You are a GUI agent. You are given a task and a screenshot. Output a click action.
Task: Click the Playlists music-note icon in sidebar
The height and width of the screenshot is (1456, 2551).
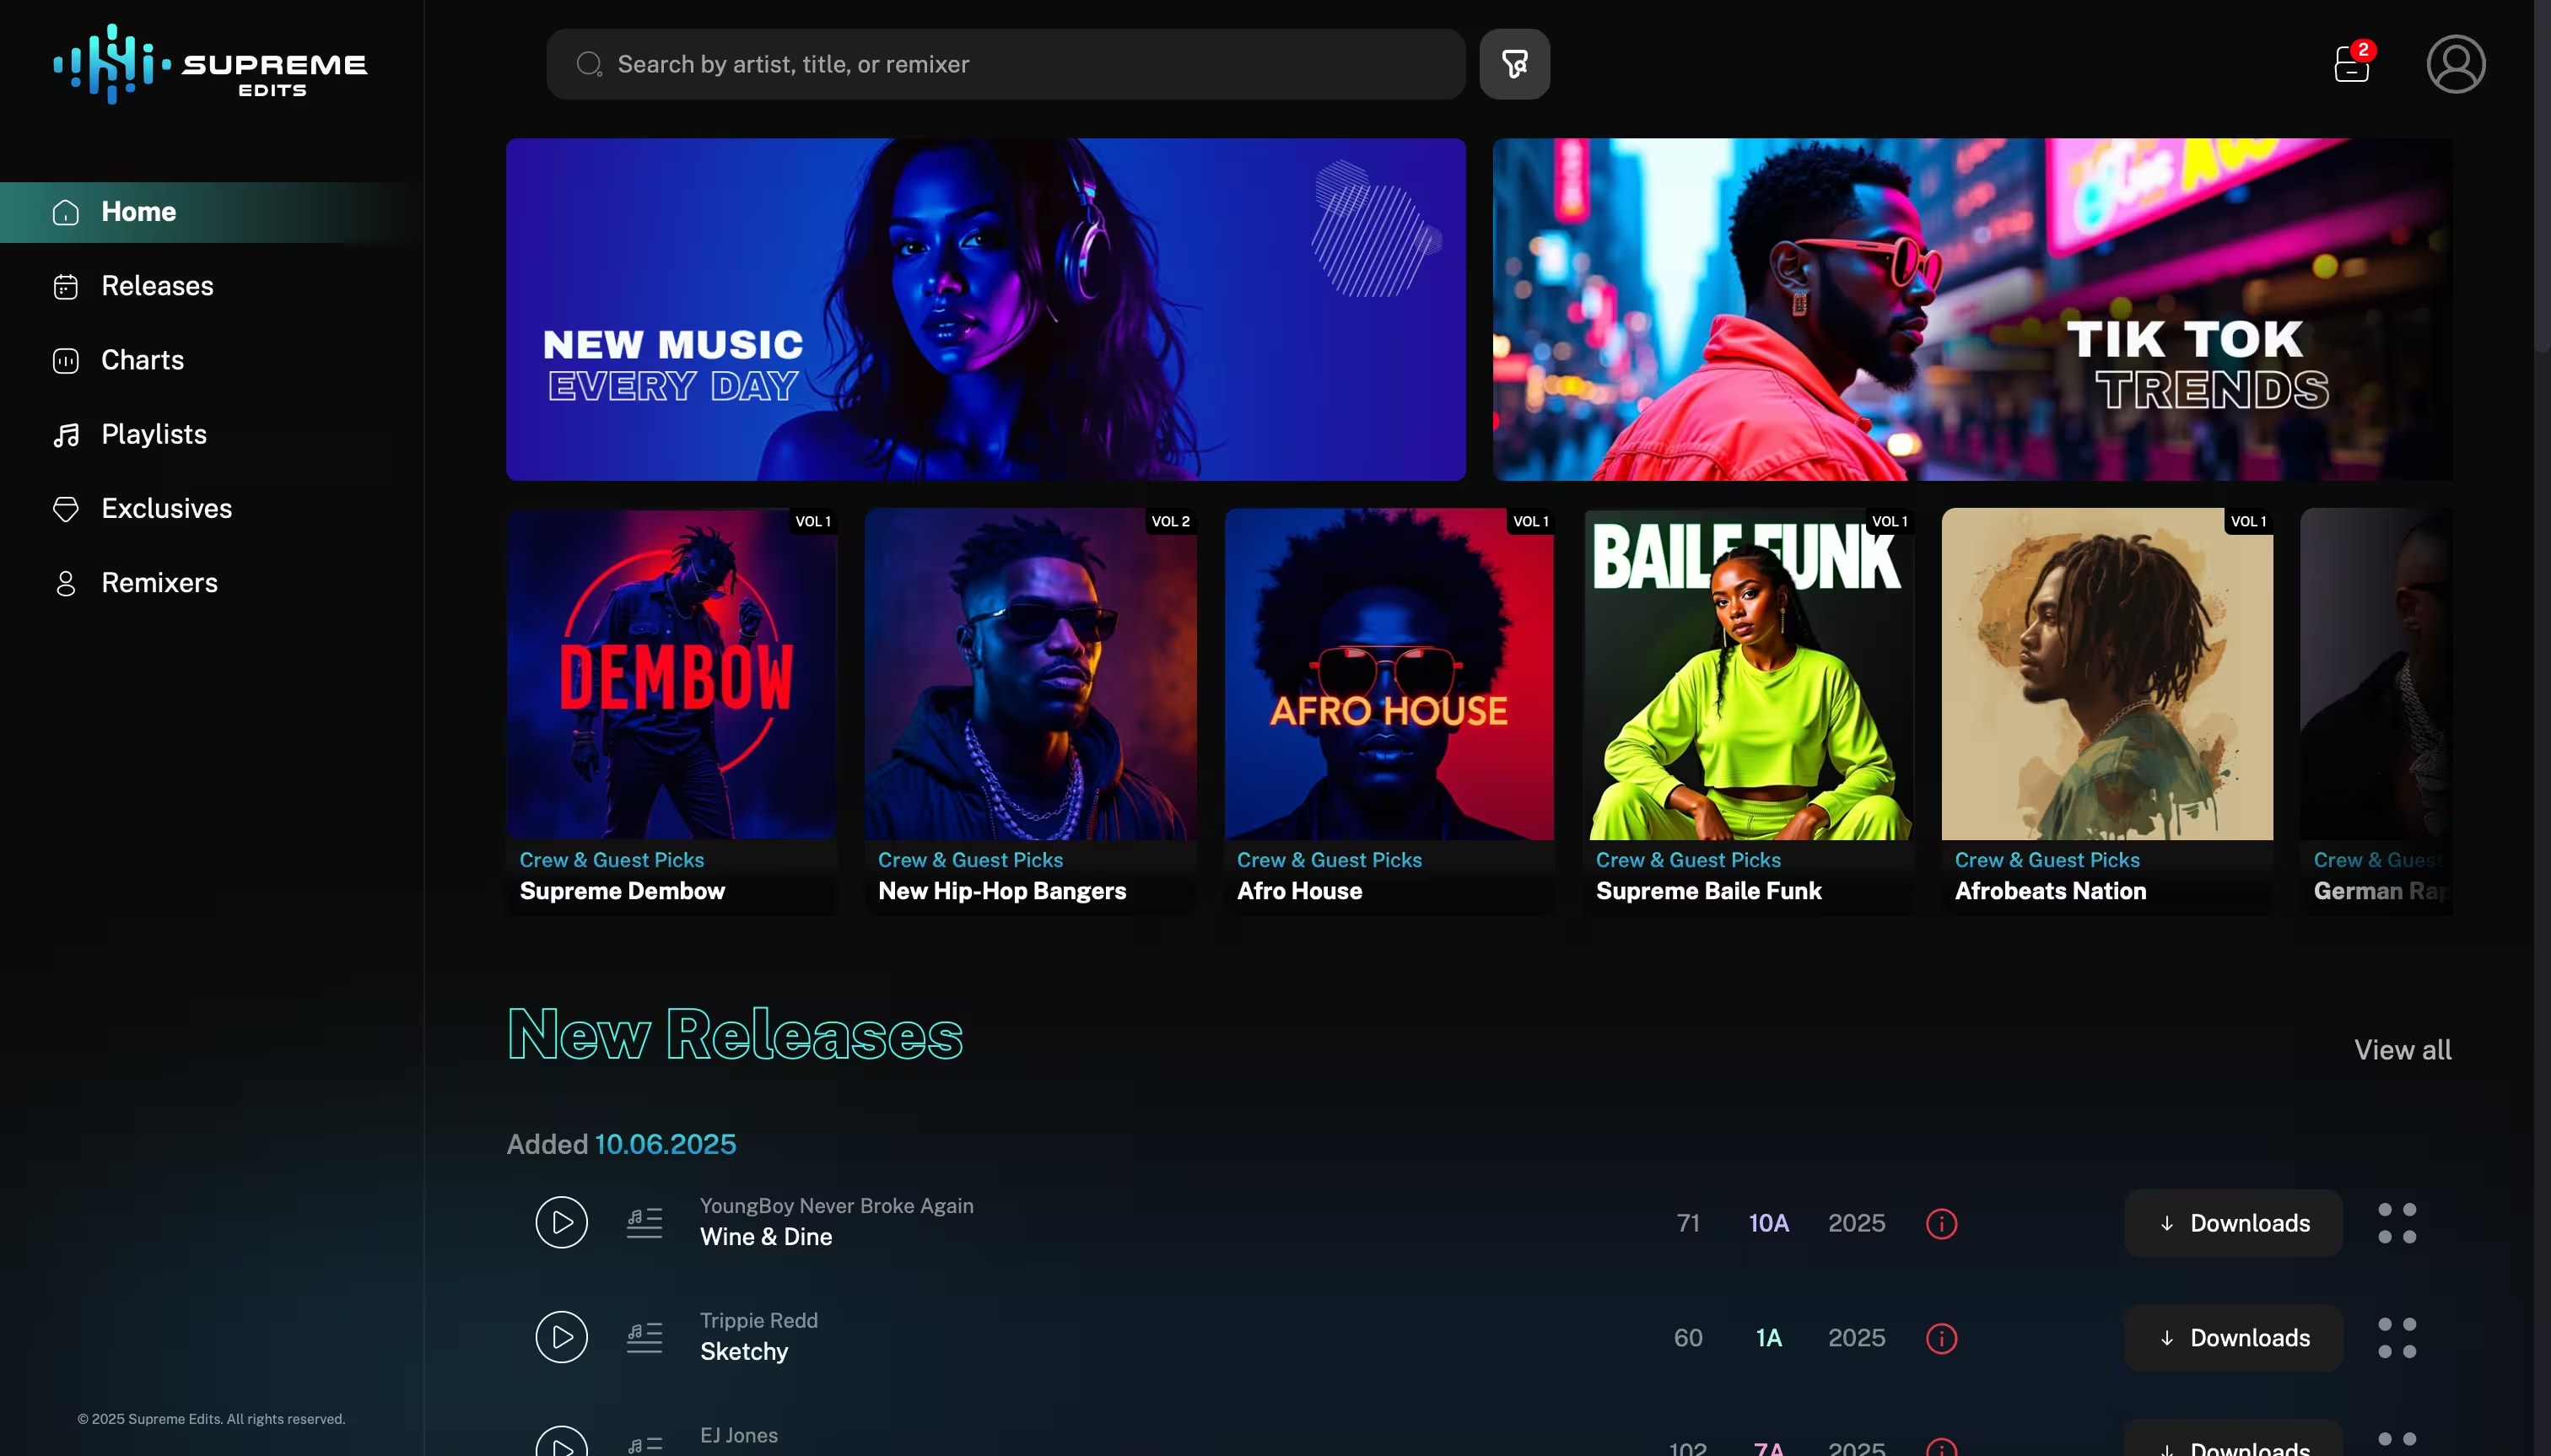pos(65,434)
